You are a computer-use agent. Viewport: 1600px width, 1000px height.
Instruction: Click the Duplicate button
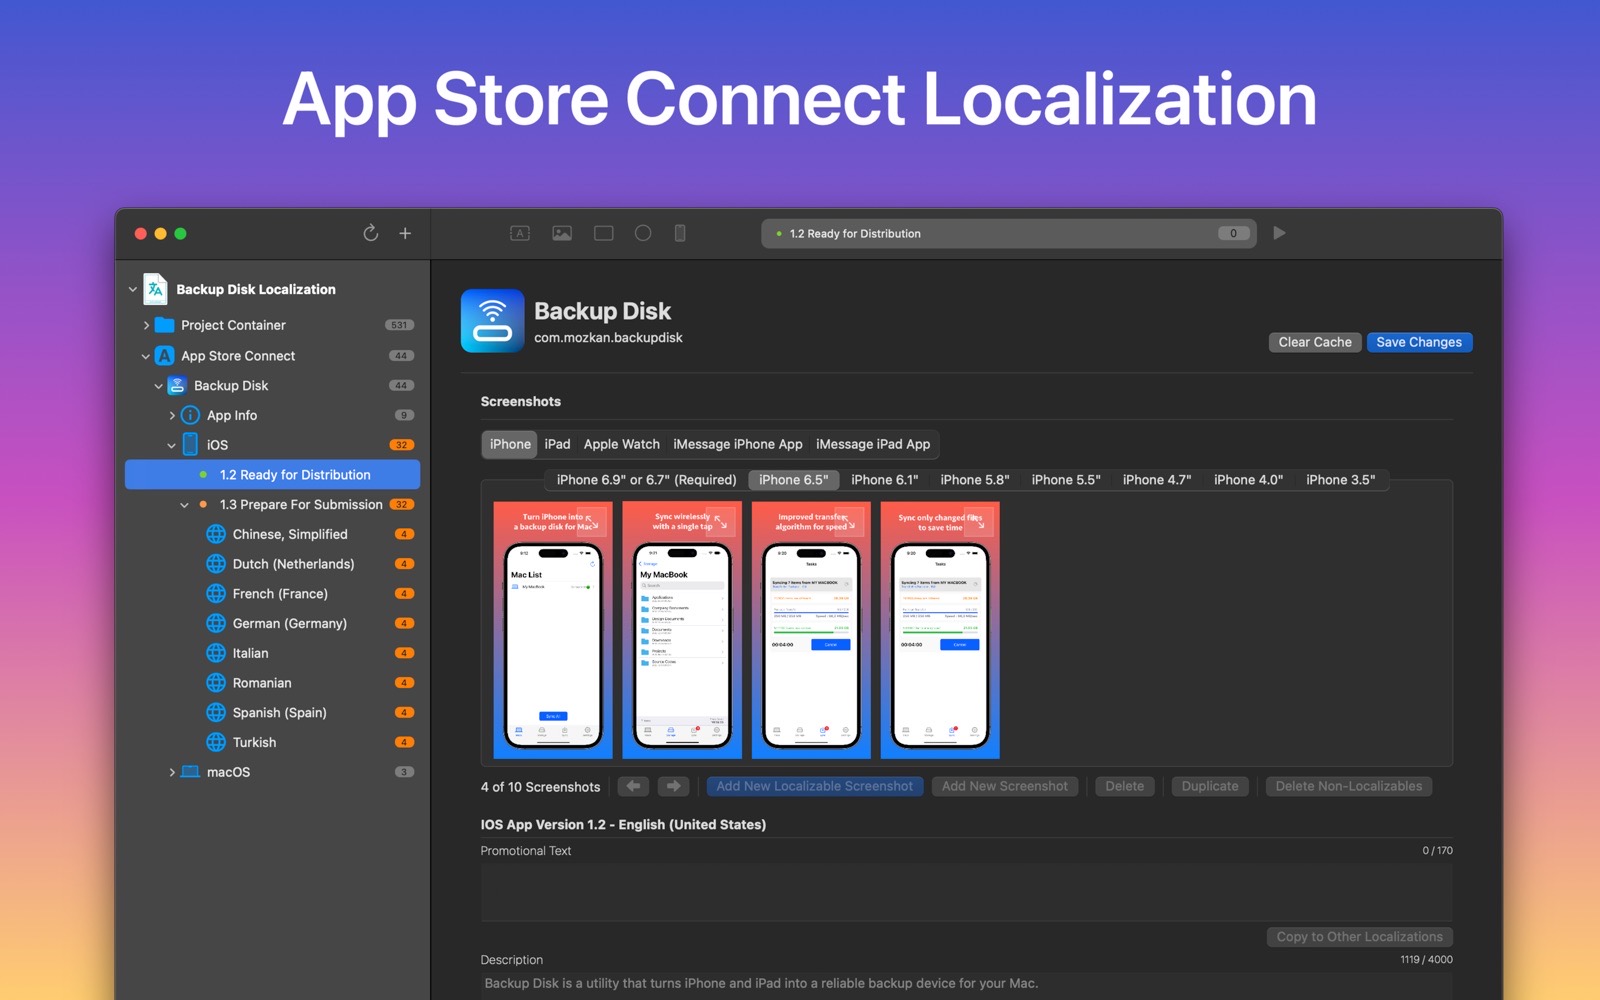(x=1210, y=786)
